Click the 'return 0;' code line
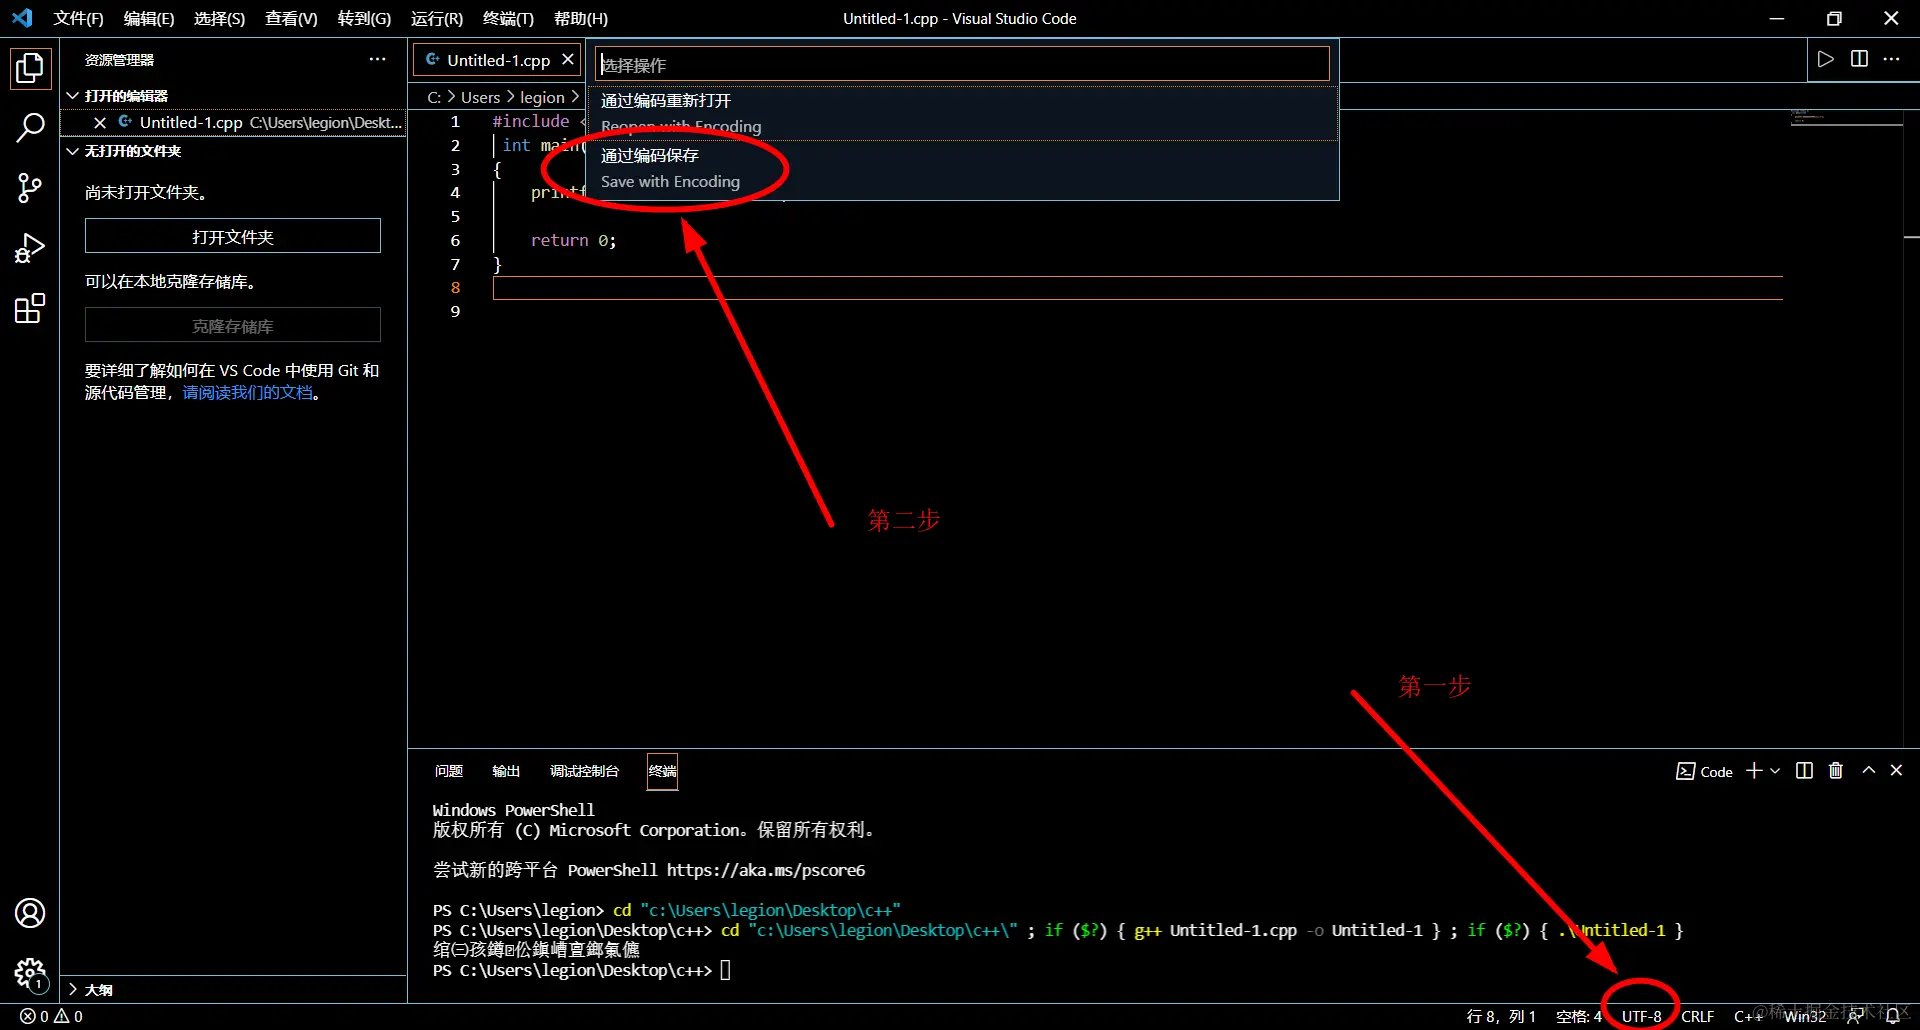Screen dimensions: 1920x1030 (x=573, y=241)
